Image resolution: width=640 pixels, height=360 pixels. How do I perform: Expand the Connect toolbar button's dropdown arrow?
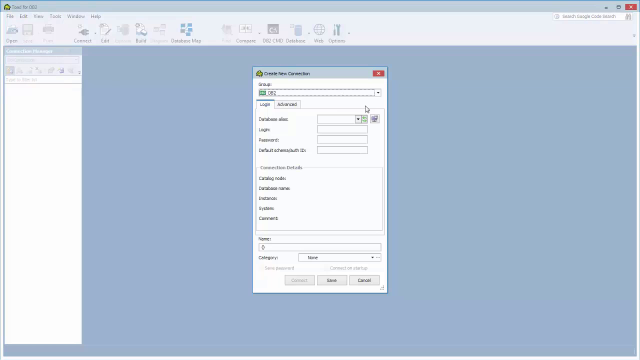coord(95,33)
